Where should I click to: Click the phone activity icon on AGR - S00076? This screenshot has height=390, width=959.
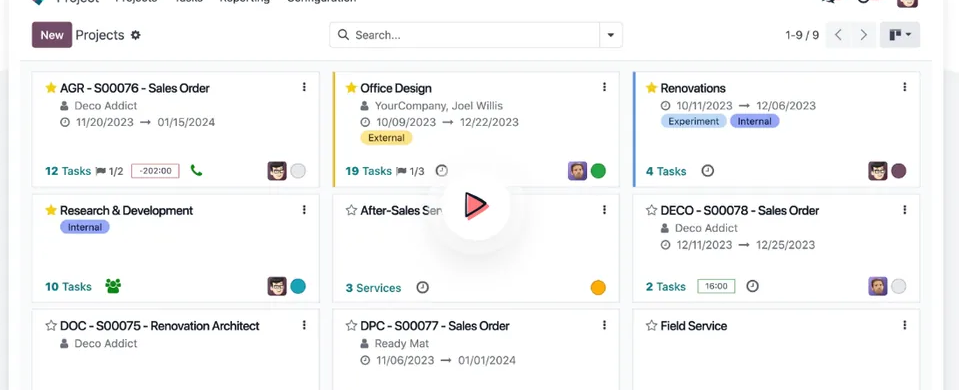[x=196, y=171]
